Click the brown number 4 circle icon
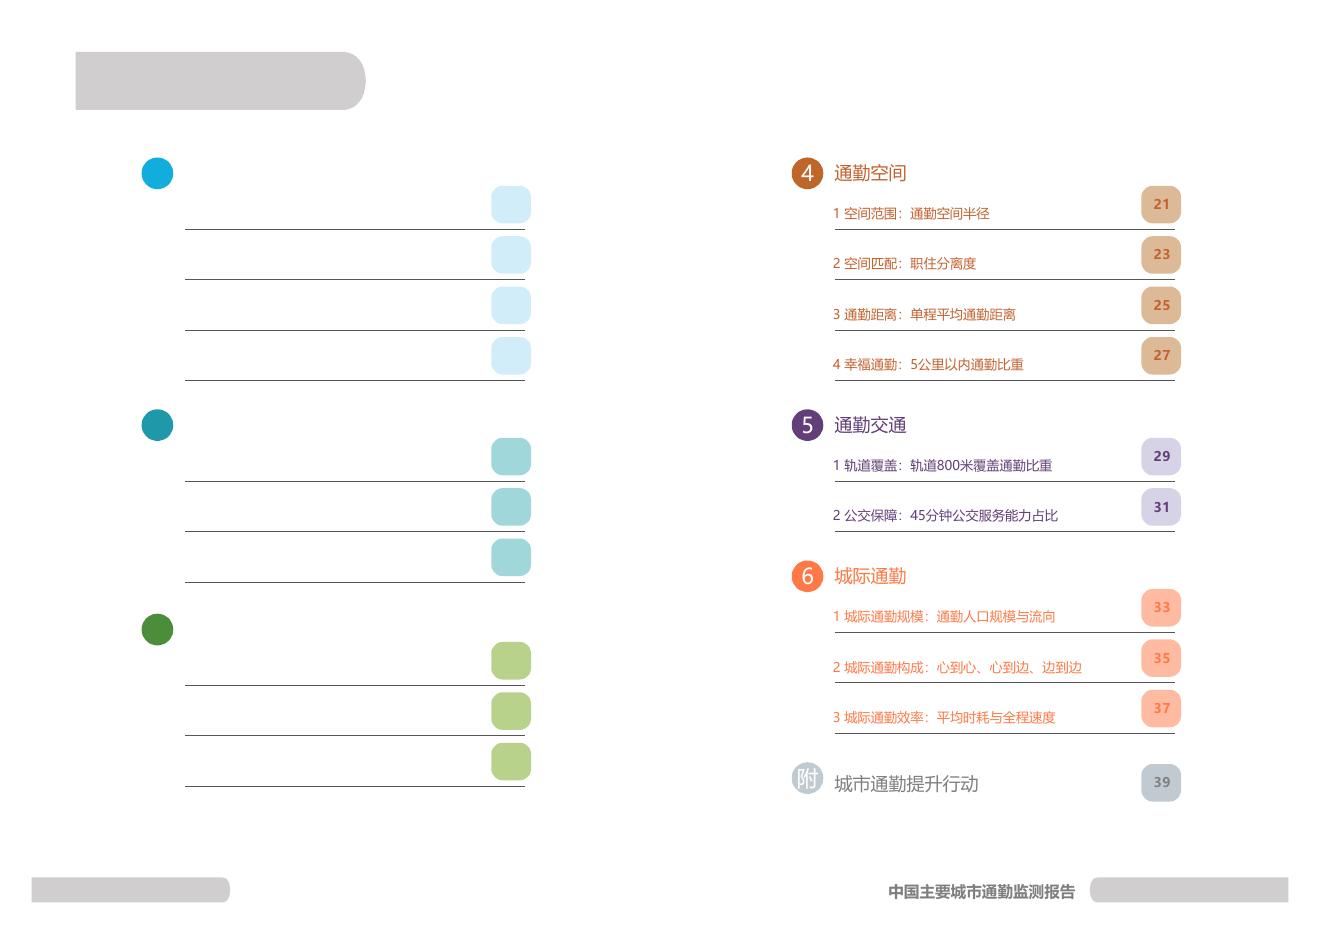Image resolution: width=1323 pixels, height=936 pixels. [x=807, y=173]
